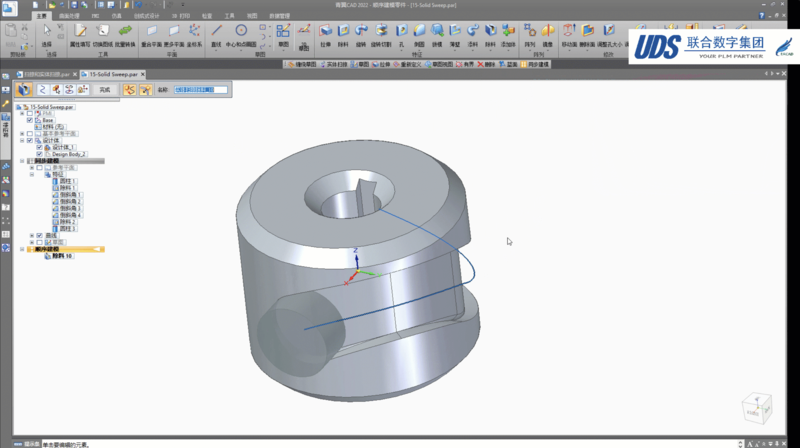Click the 名称 name input field

[x=201, y=90]
